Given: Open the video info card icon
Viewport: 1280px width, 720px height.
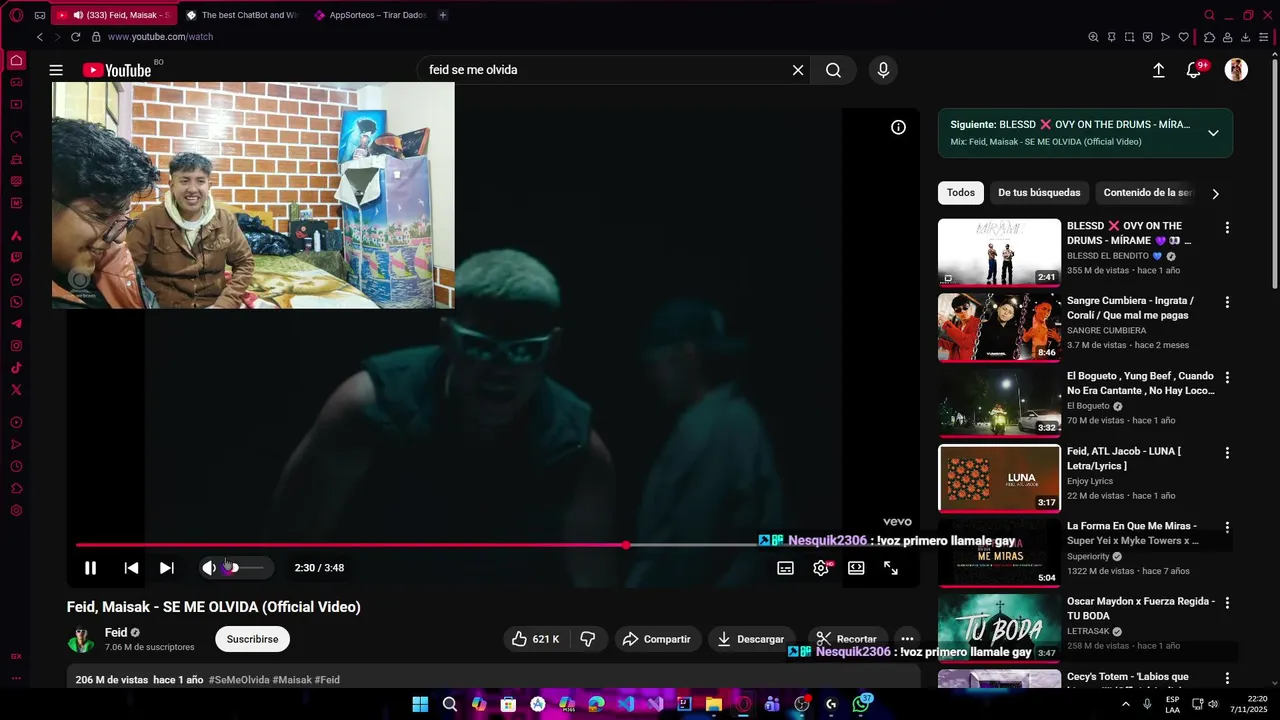Looking at the screenshot, I should click(898, 127).
